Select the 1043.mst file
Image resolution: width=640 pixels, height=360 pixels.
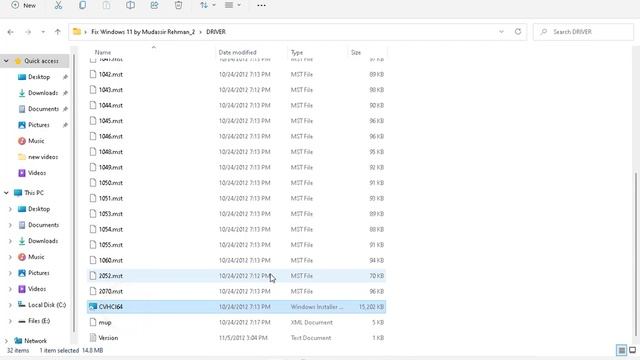click(x=237, y=90)
